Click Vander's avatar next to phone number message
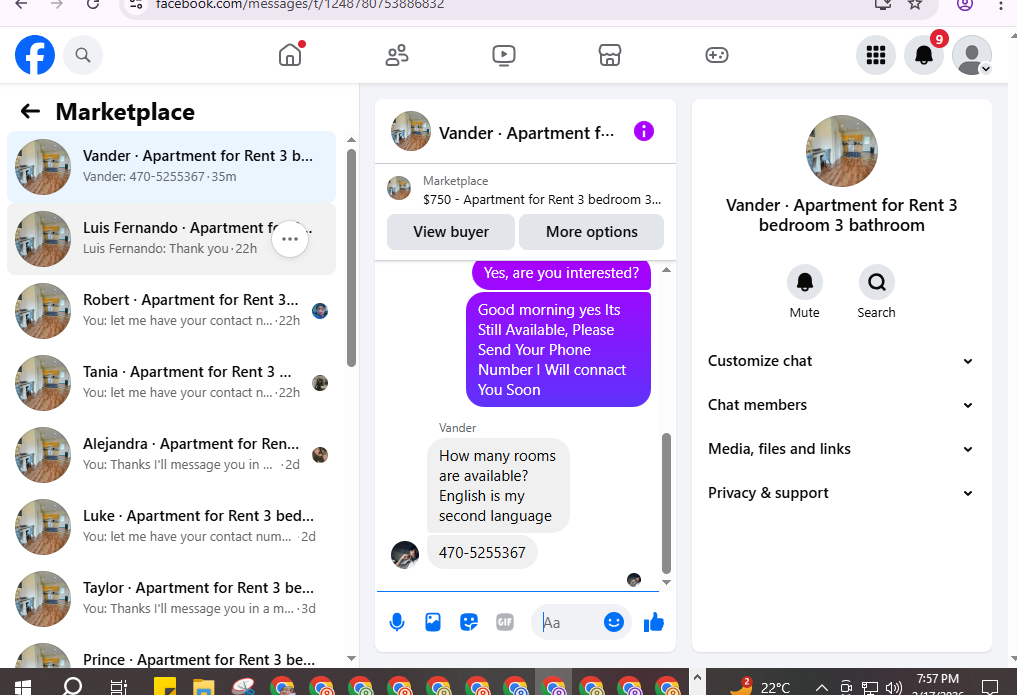Viewport: 1017px width, 695px height. coord(405,555)
